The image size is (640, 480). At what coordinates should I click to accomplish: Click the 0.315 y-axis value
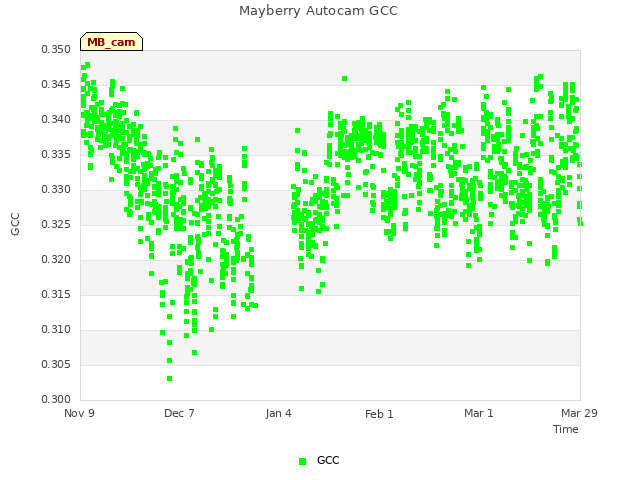[56, 295]
